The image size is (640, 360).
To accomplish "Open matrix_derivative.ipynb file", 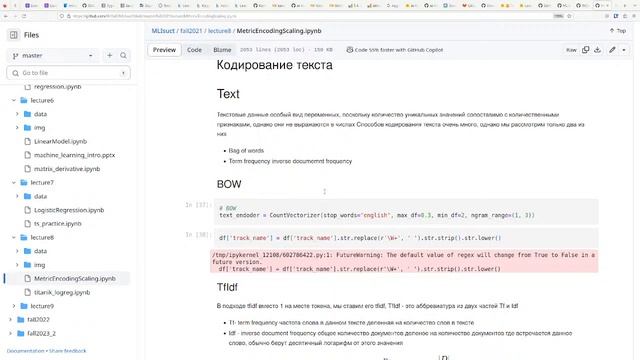I will (x=67, y=169).
